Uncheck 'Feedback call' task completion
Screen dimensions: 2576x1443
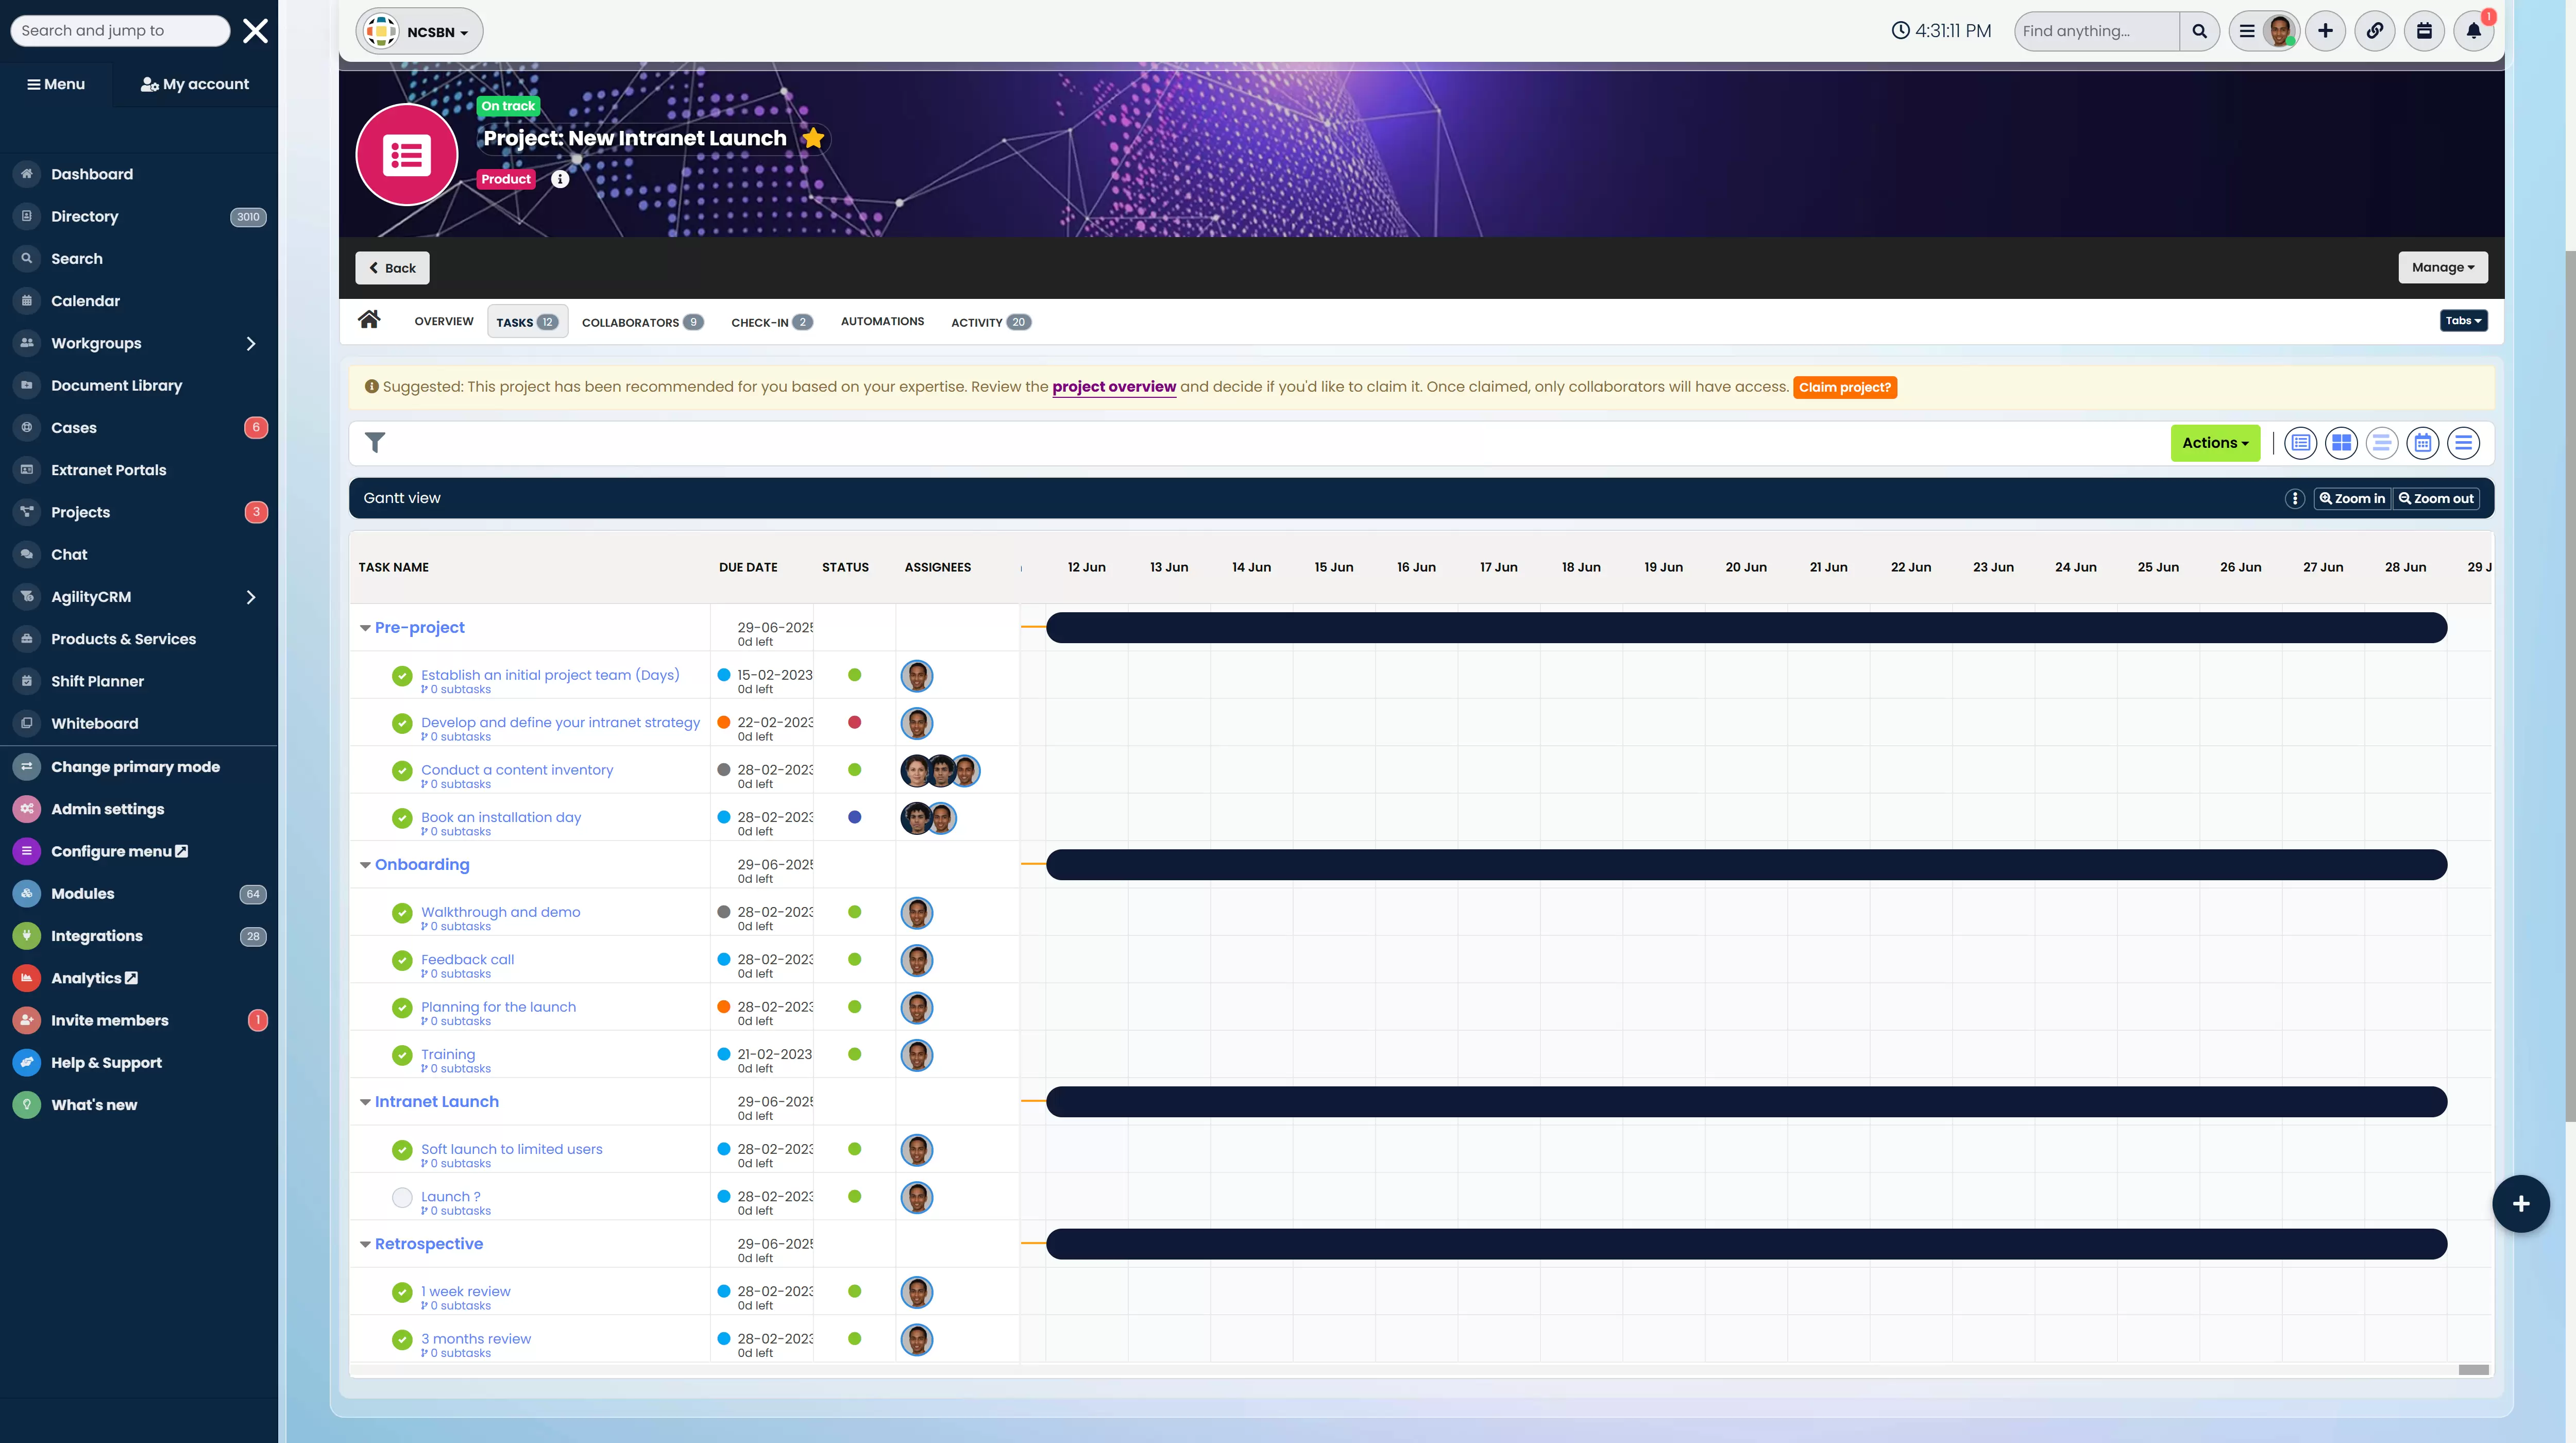point(402,960)
